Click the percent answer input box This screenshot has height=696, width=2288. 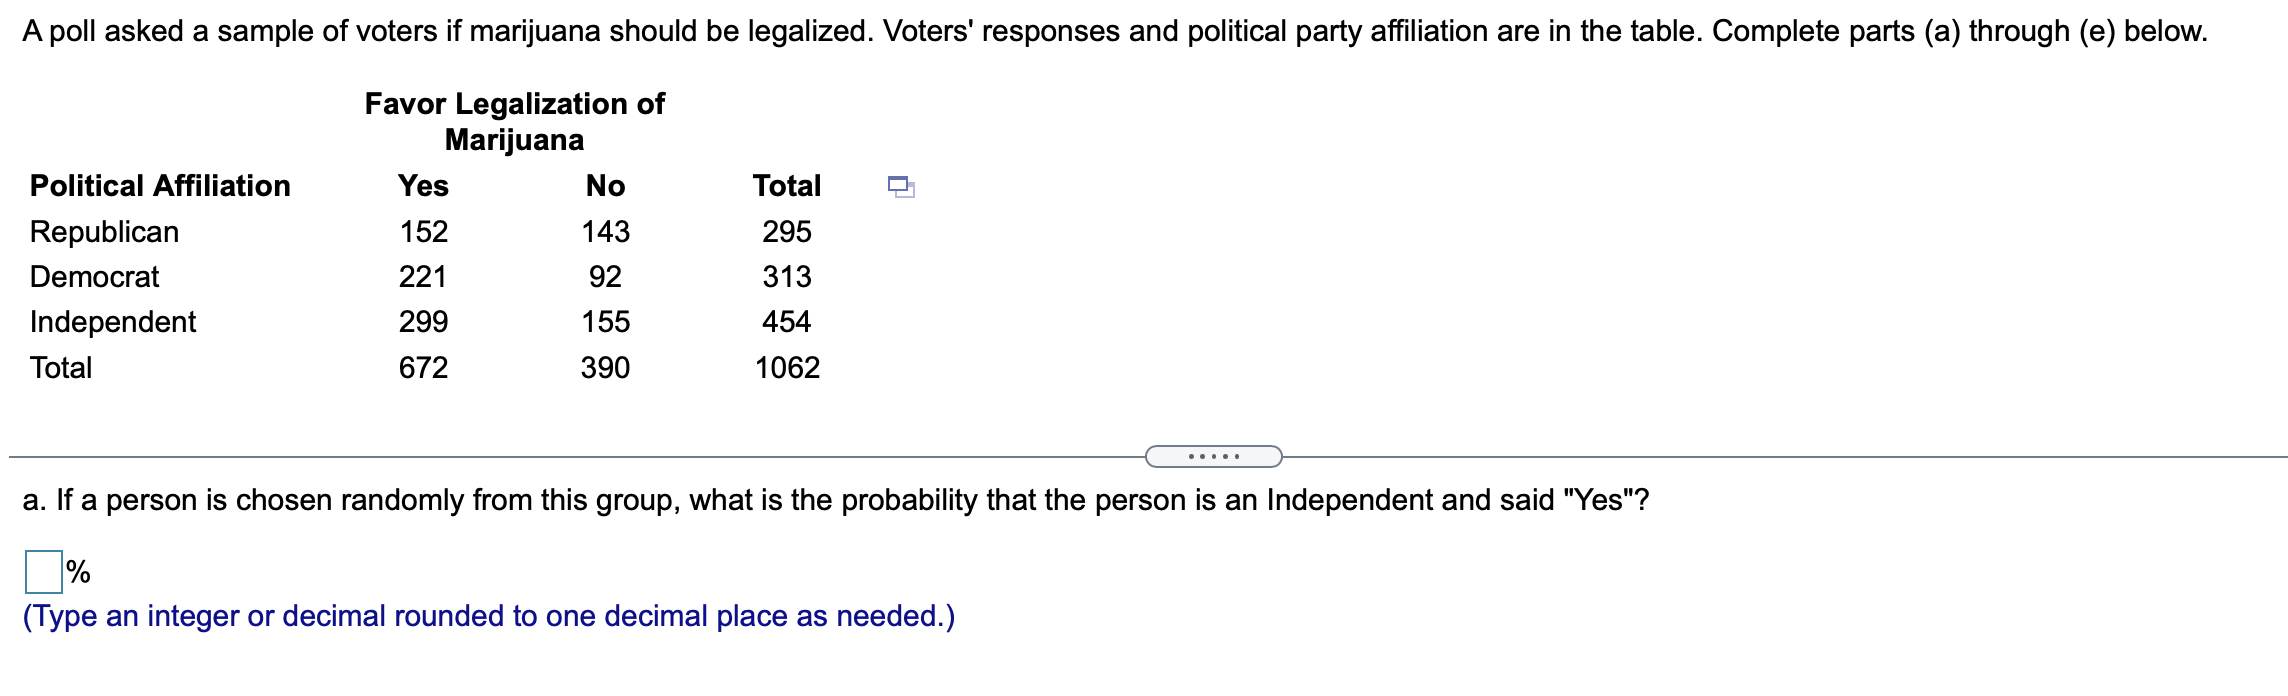click(44, 572)
